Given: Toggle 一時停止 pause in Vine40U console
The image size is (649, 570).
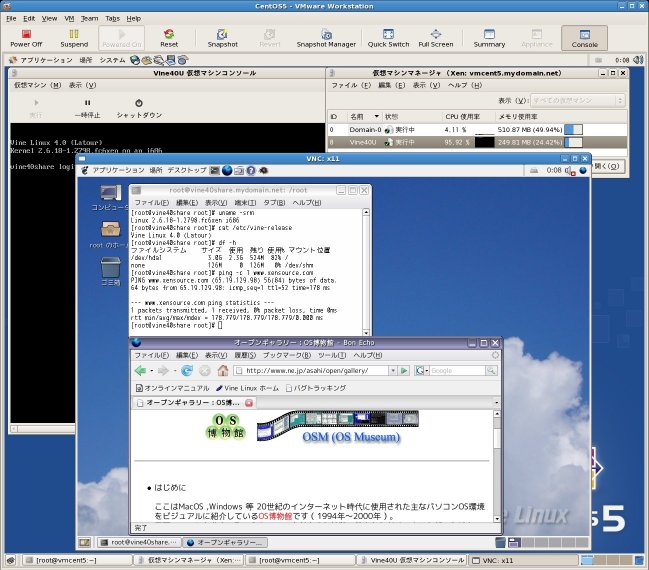Looking at the screenshot, I should [x=87, y=108].
